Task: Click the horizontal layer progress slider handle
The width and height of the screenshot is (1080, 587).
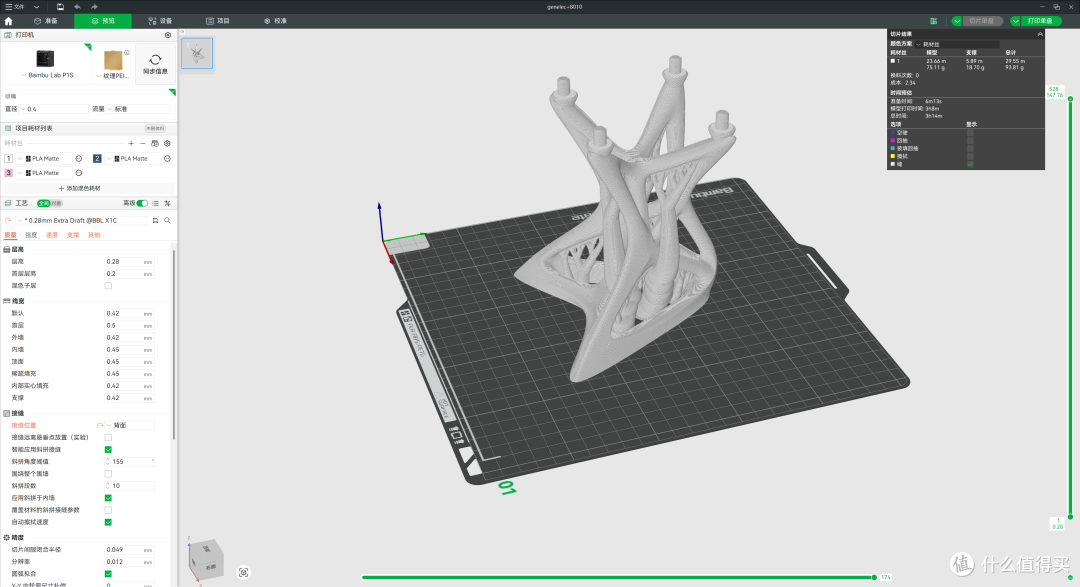Action: click(x=874, y=577)
